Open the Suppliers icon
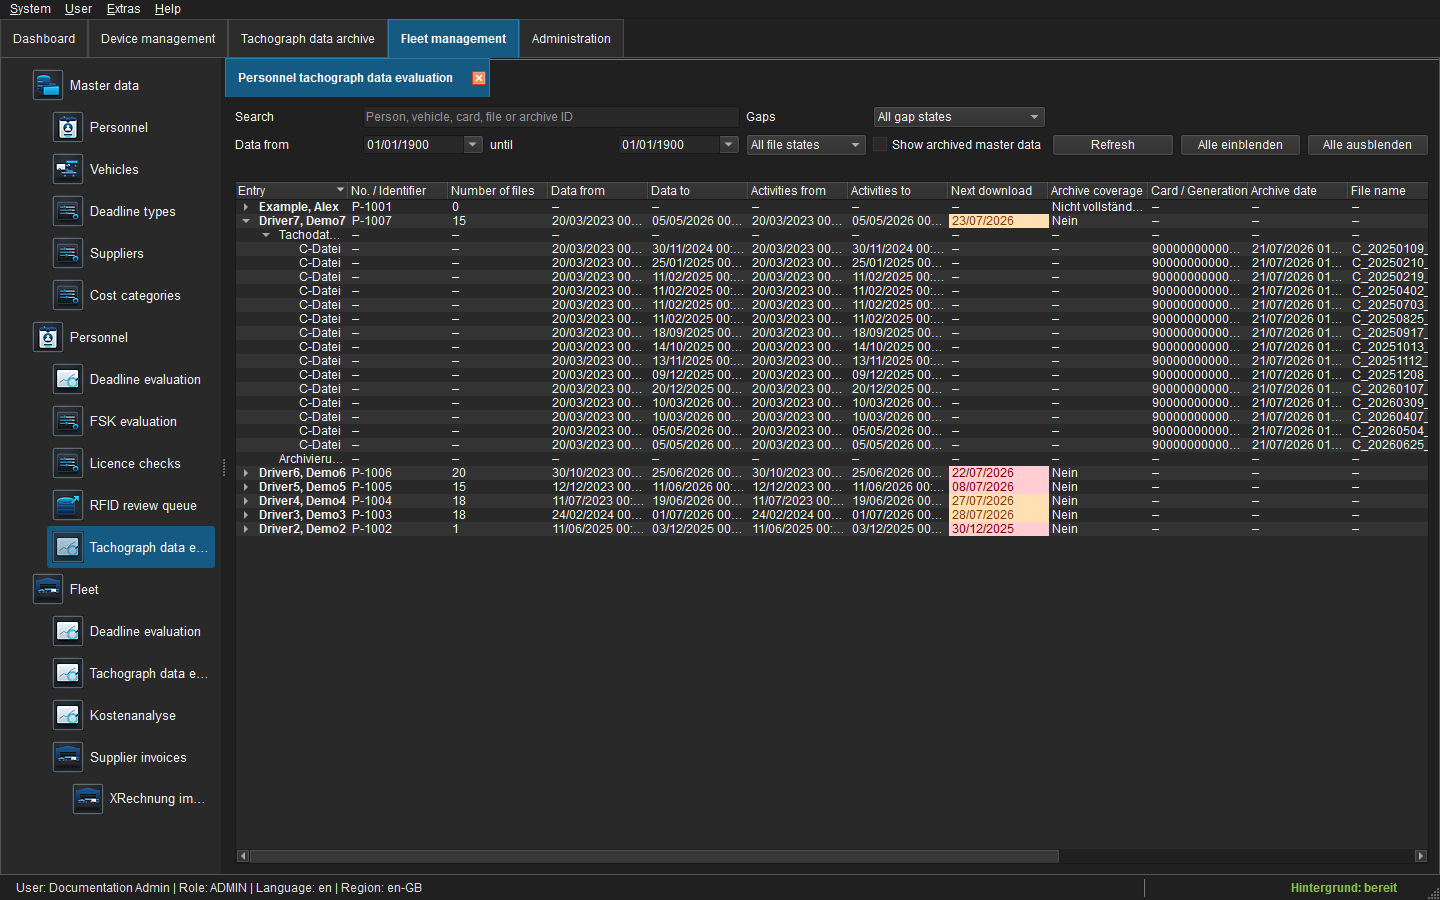 pyautogui.click(x=68, y=253)
